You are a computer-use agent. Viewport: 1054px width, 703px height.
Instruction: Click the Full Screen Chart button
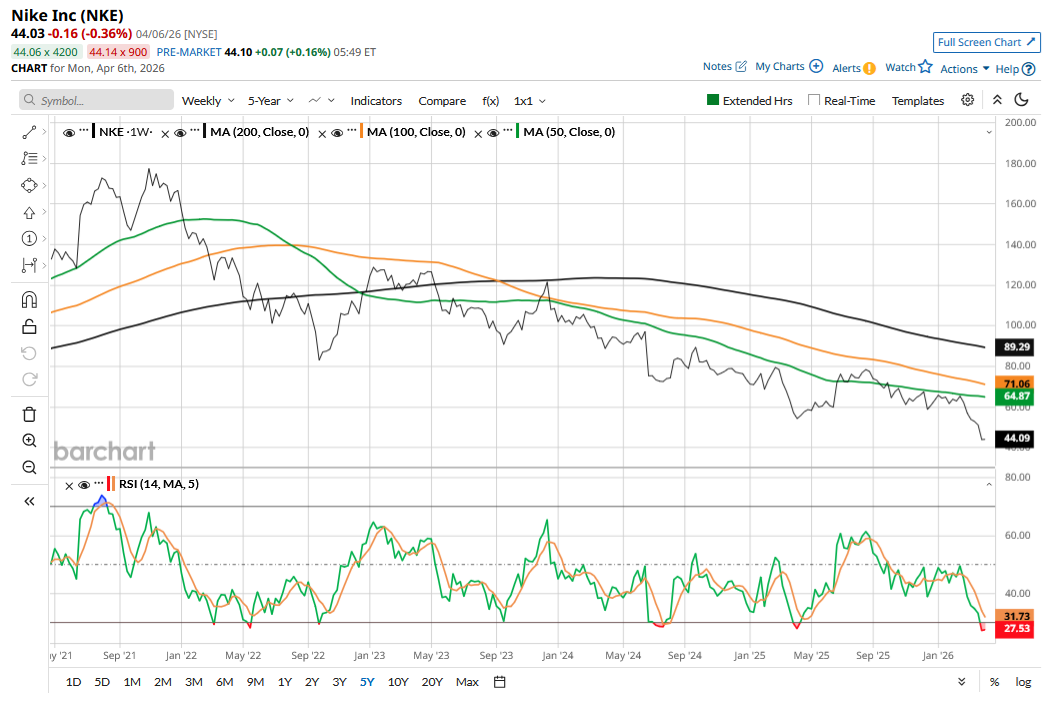click(x=986, y=42)
